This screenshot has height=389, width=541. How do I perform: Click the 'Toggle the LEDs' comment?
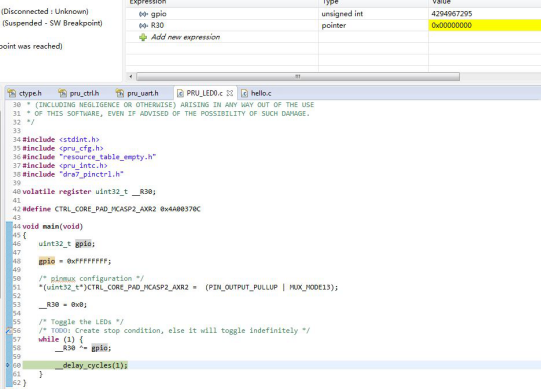coord(81,322)
